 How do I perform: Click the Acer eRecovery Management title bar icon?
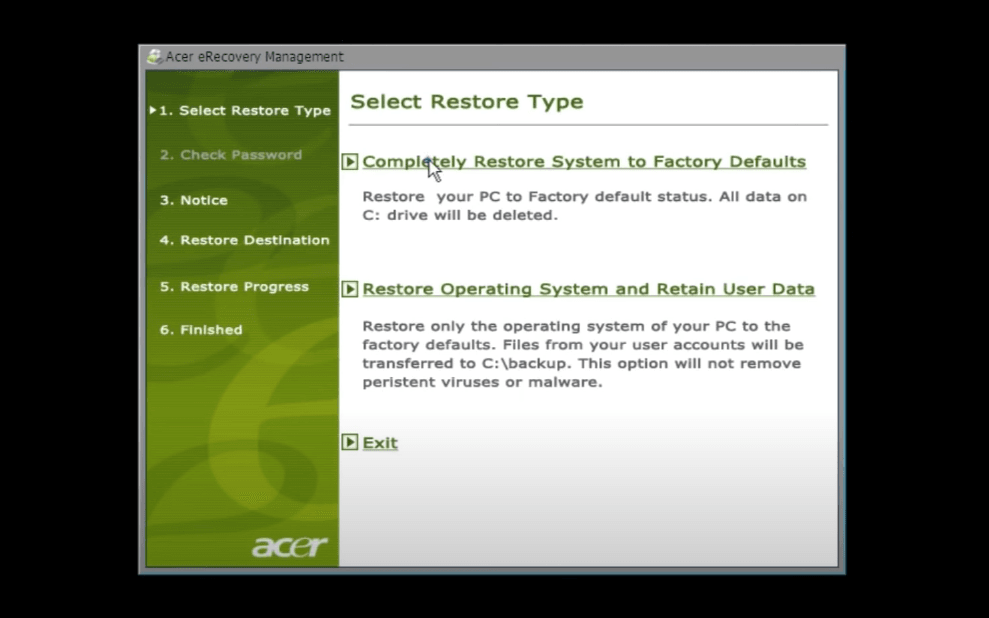coord(155,56)
